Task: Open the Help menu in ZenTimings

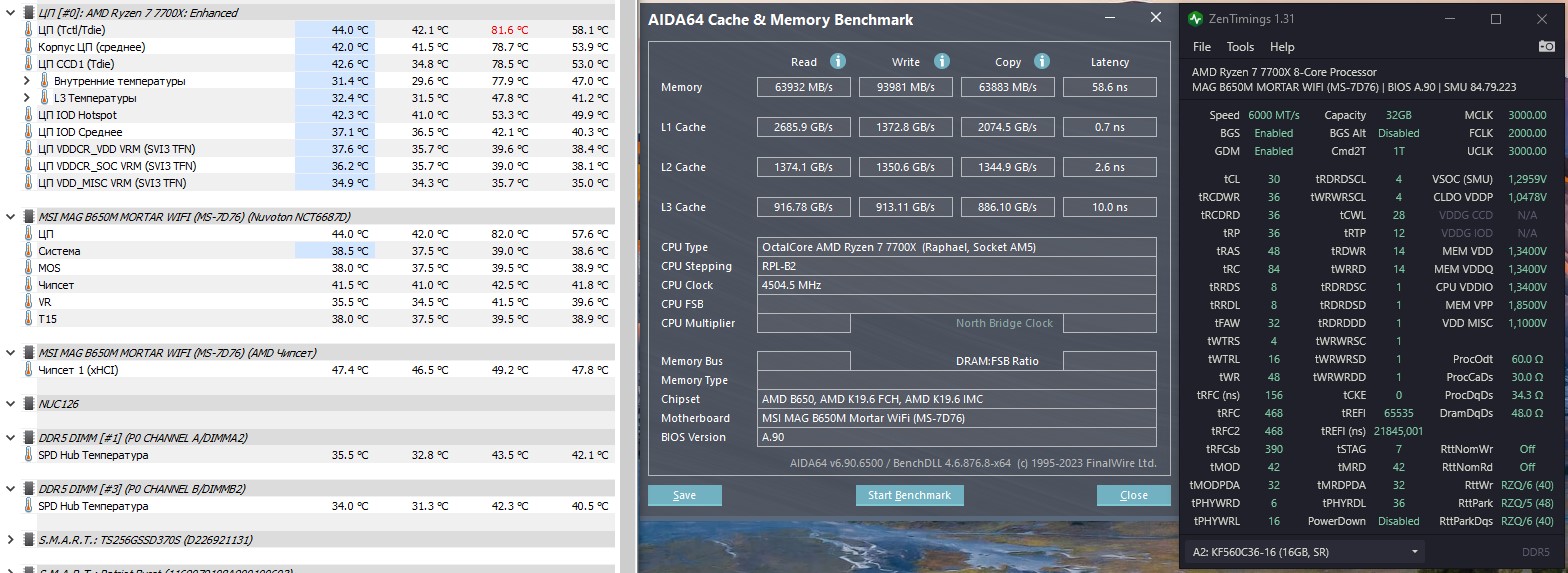Action: click(x=1282, y=47)
